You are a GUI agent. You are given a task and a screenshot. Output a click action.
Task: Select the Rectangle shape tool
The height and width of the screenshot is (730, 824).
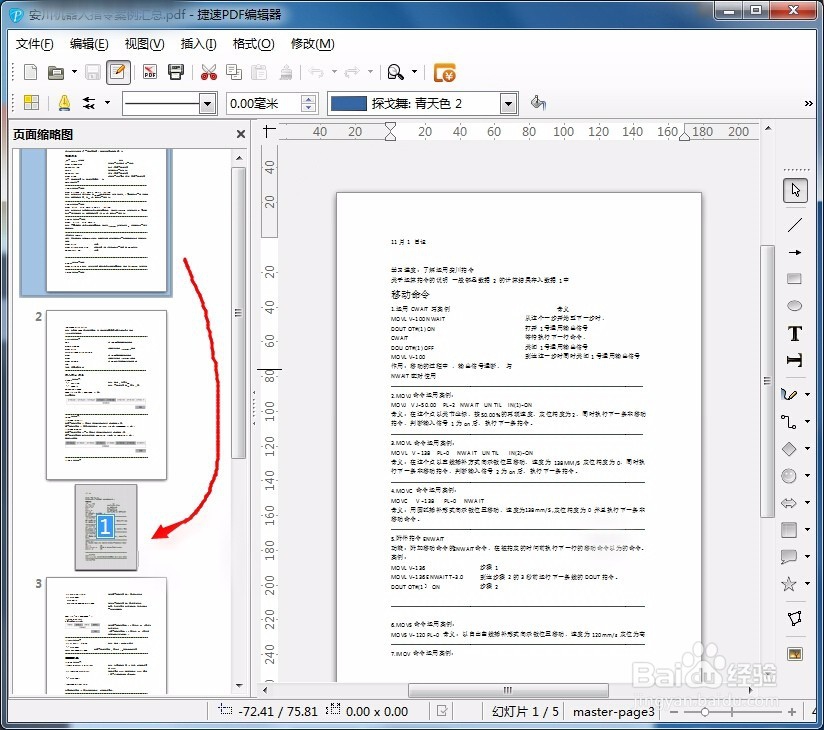click(x=794, y=279)
